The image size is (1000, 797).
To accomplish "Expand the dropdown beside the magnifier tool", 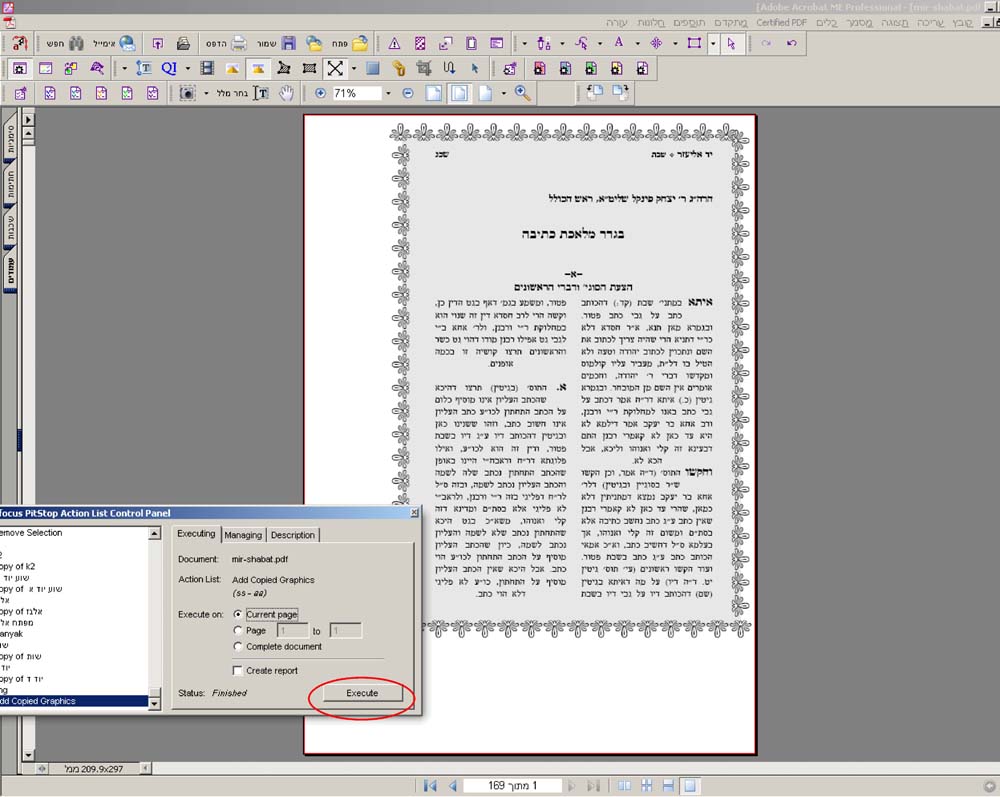I will [504, 93].
